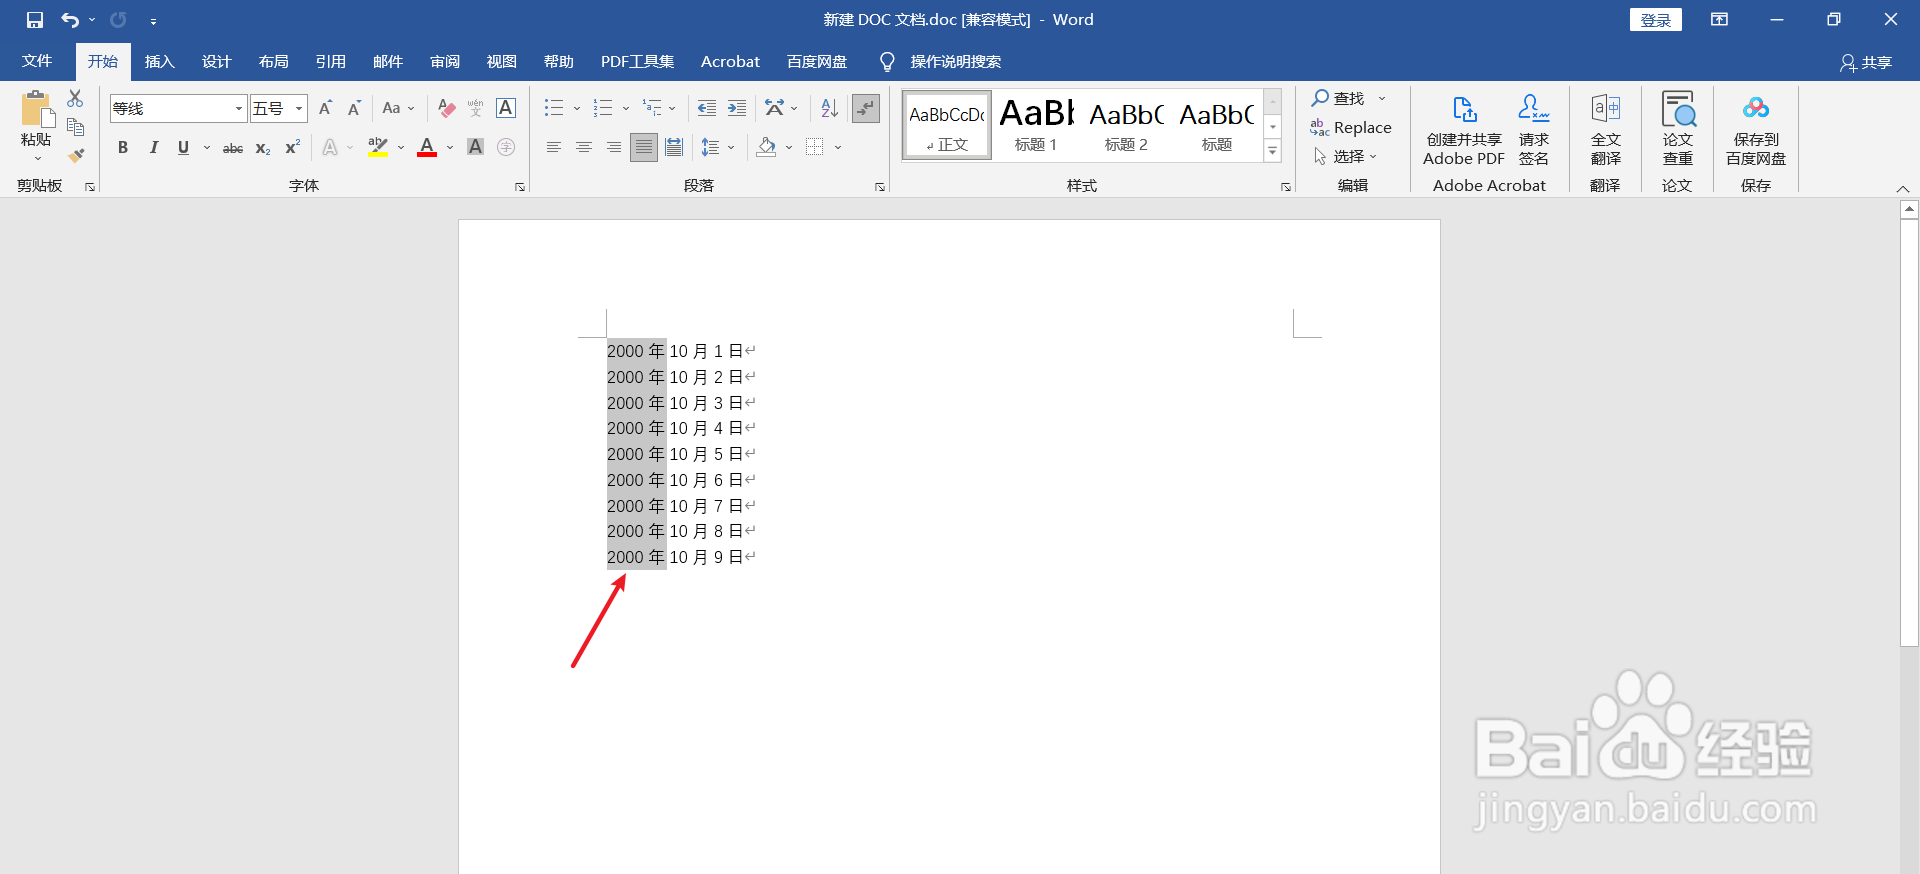Increase font size with the grow font icon
Screen dimensions: 1920x874
(325, 108)
